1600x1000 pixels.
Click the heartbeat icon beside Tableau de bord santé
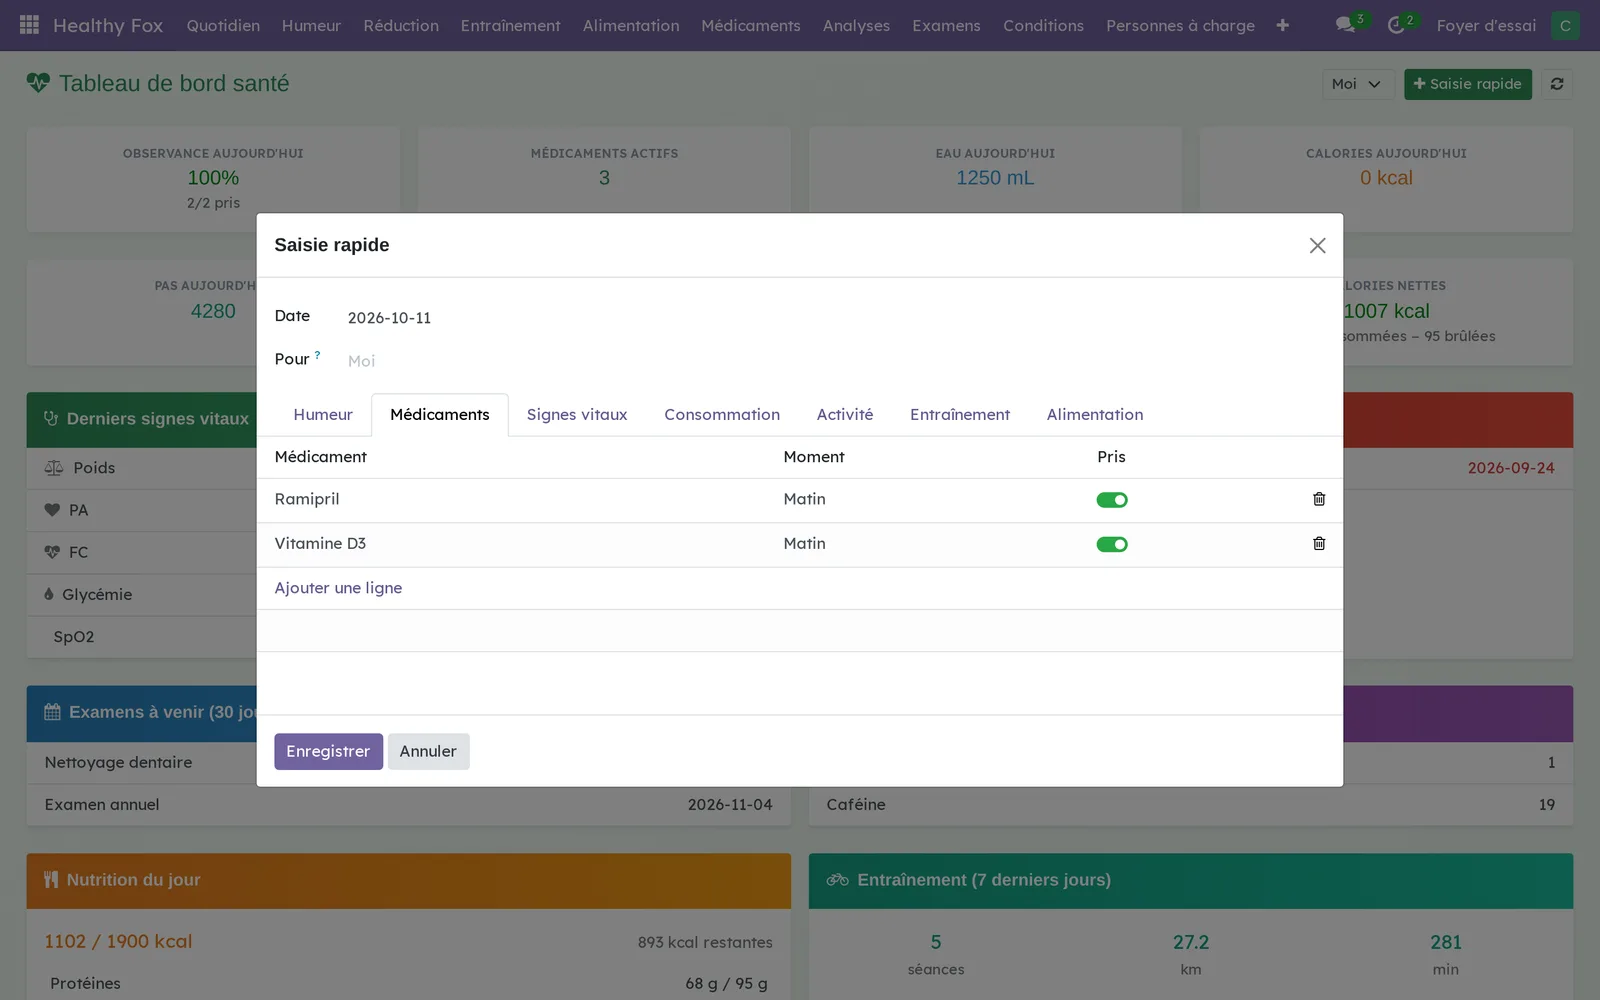[x=38, y=83]
